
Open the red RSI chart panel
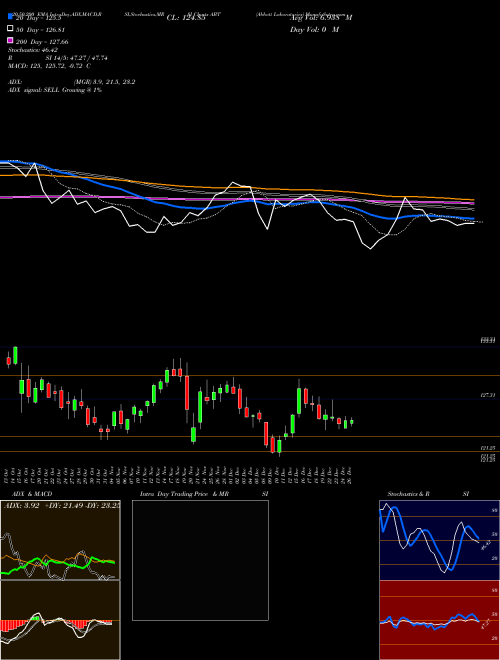[x=439, y=620]
